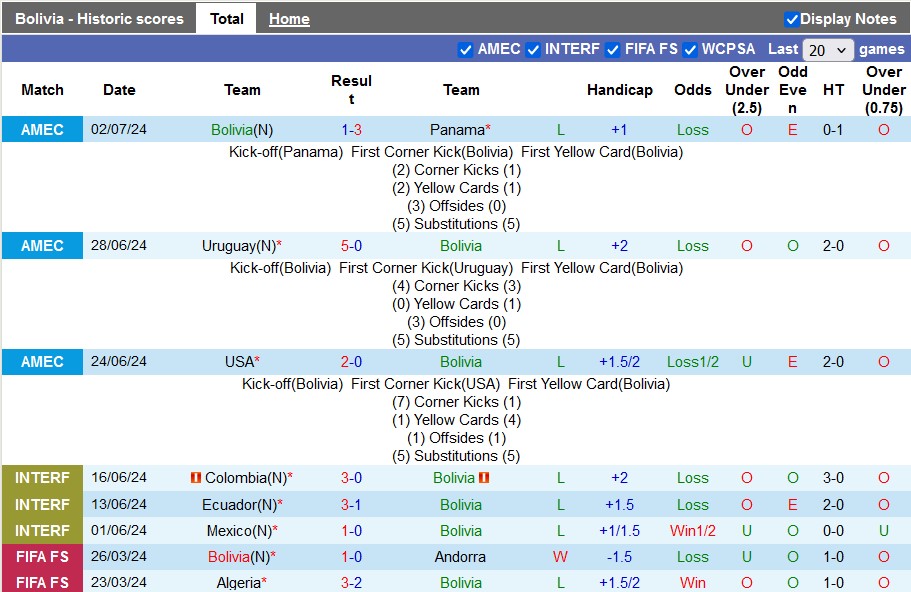Disable the INTERF filter checkbox
The image size is (911, 592).
coord(533,49)
